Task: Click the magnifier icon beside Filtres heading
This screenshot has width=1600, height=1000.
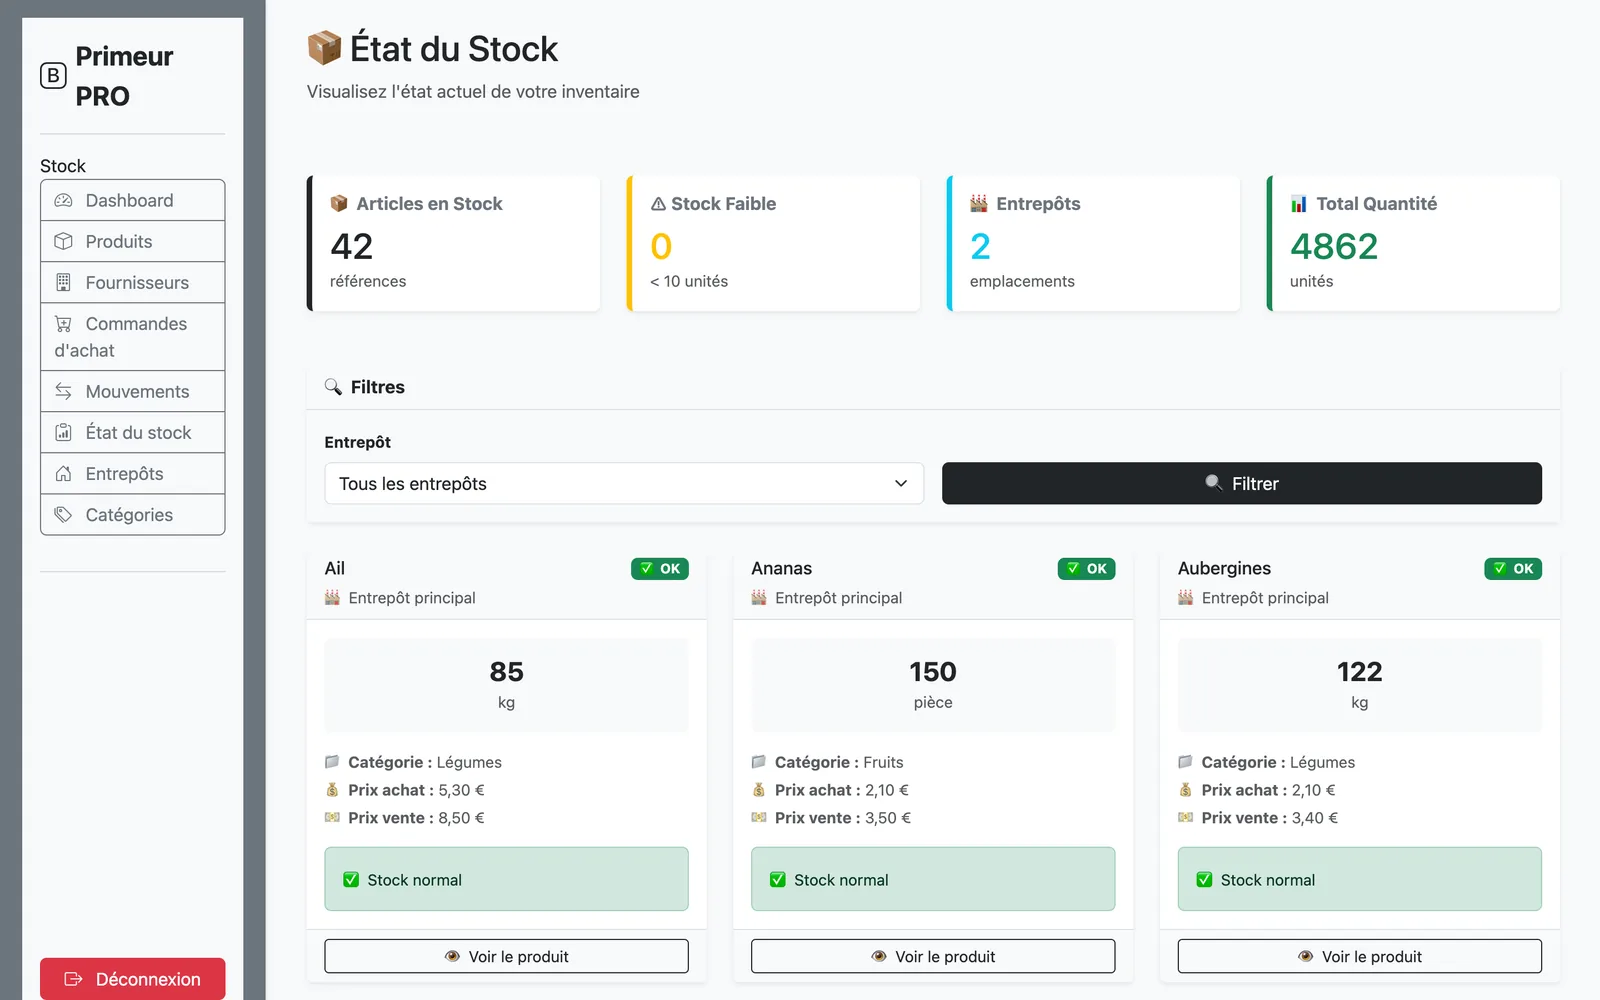Action: click(x=333, y=387)
